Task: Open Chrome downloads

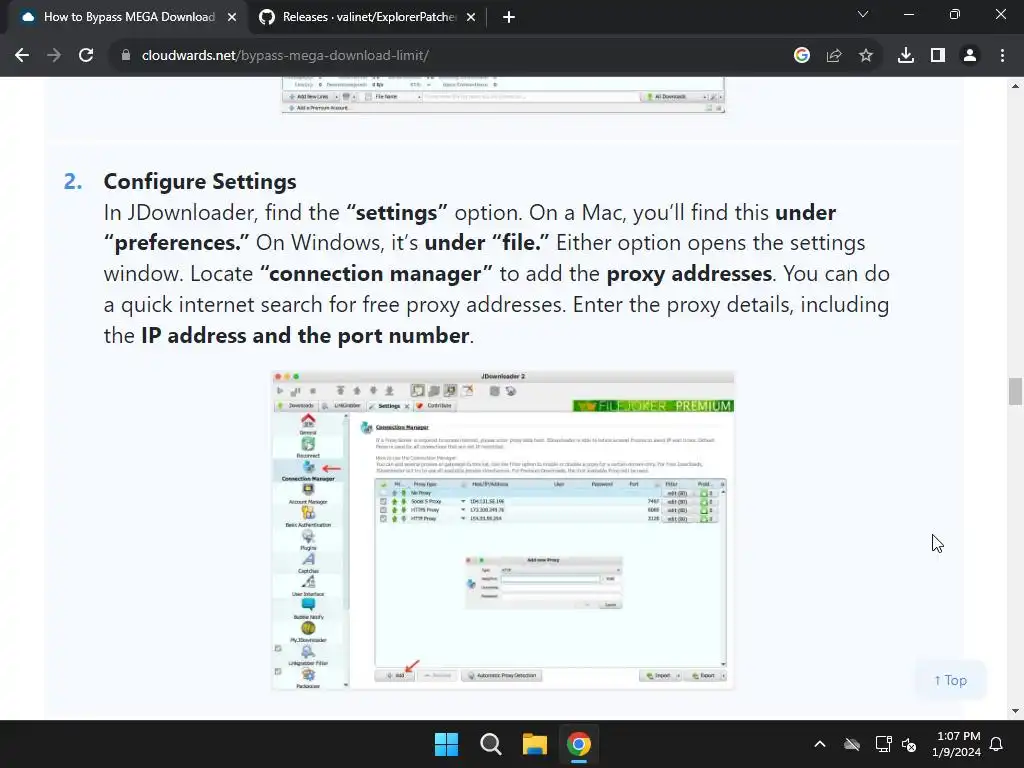Action: 906,56
